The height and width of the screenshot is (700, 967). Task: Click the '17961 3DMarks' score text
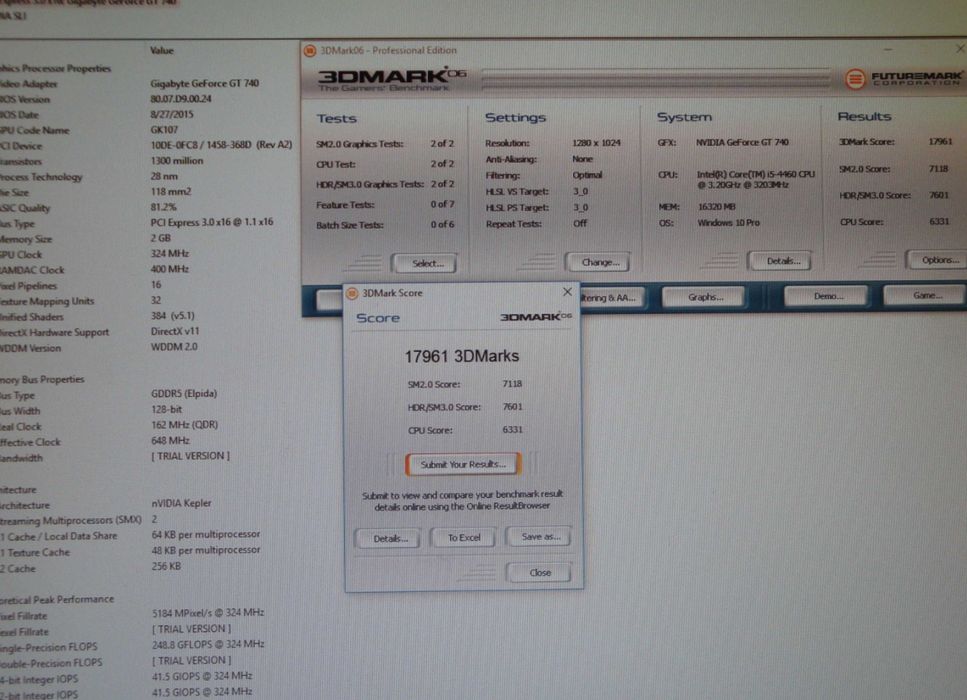(461, 356)
